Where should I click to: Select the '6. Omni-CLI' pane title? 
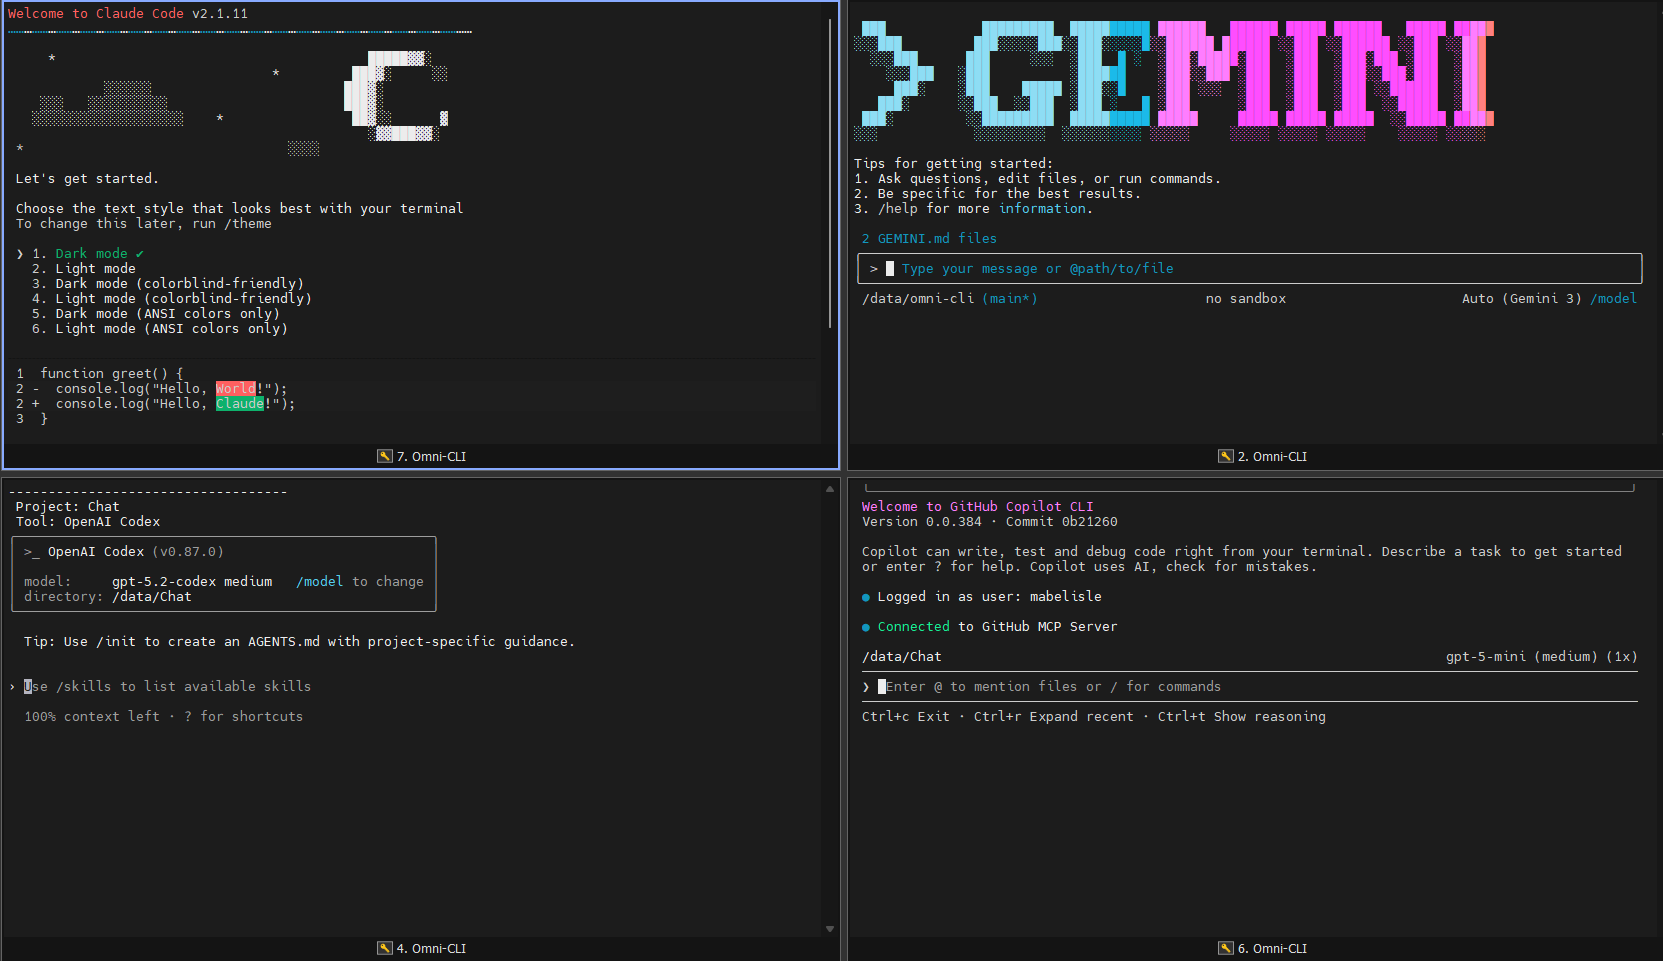[x=1272, y=948]
